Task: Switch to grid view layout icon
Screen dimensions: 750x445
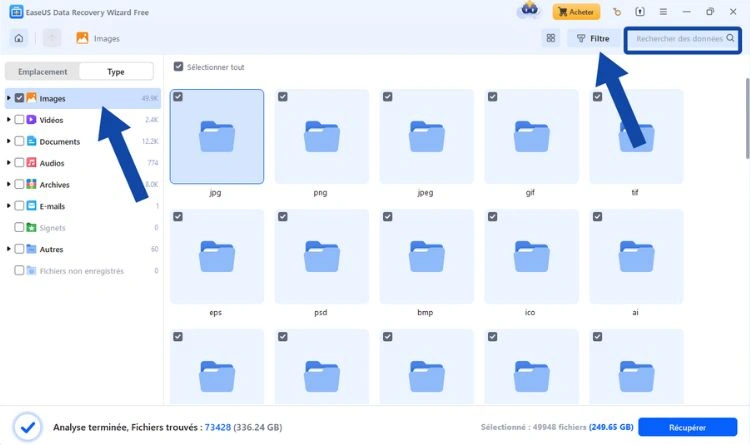Action: pos(551,38)
